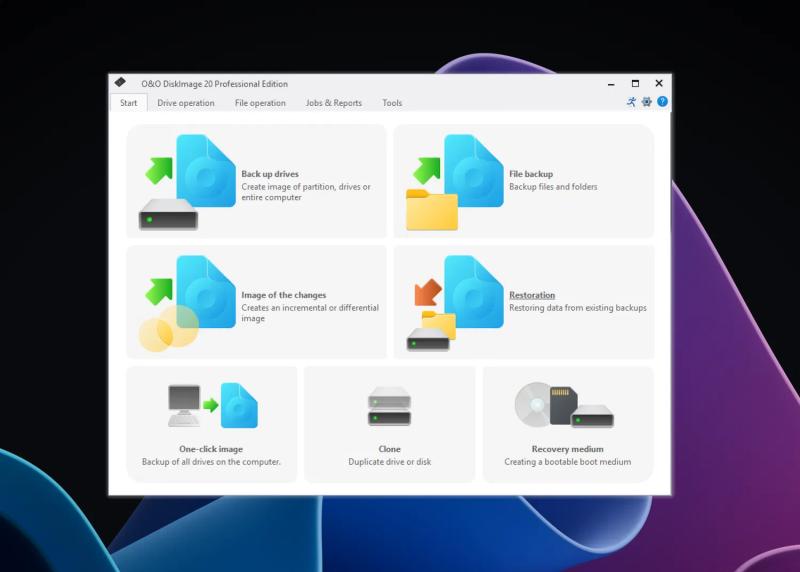800x572 pixels.
Task: Select the Recovery medium title
Action: tap(567, 449)
